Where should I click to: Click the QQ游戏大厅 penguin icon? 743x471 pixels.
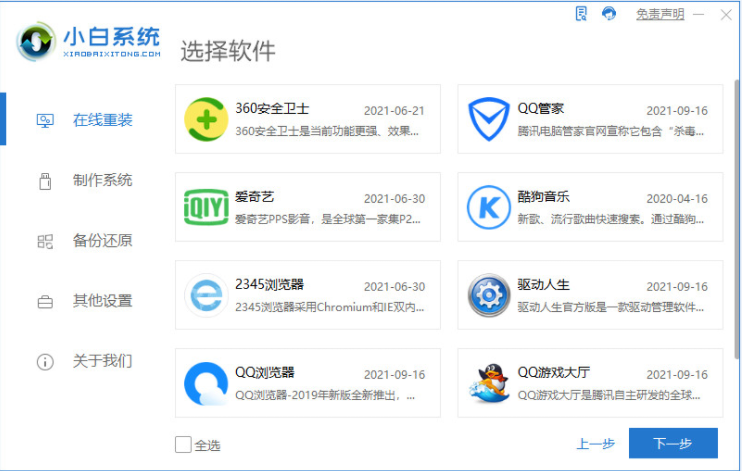[x=488, y=383]
